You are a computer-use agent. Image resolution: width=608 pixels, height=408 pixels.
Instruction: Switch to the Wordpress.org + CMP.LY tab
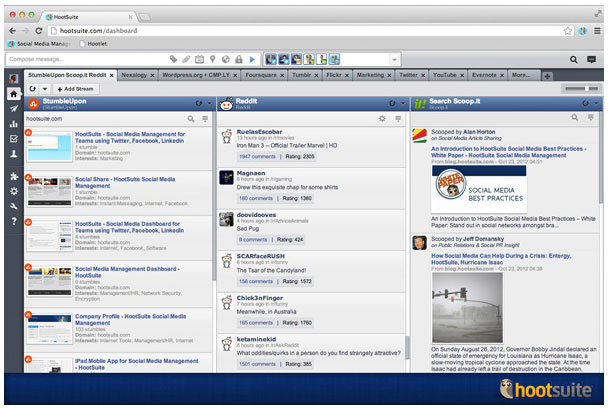tap(196, 75)
